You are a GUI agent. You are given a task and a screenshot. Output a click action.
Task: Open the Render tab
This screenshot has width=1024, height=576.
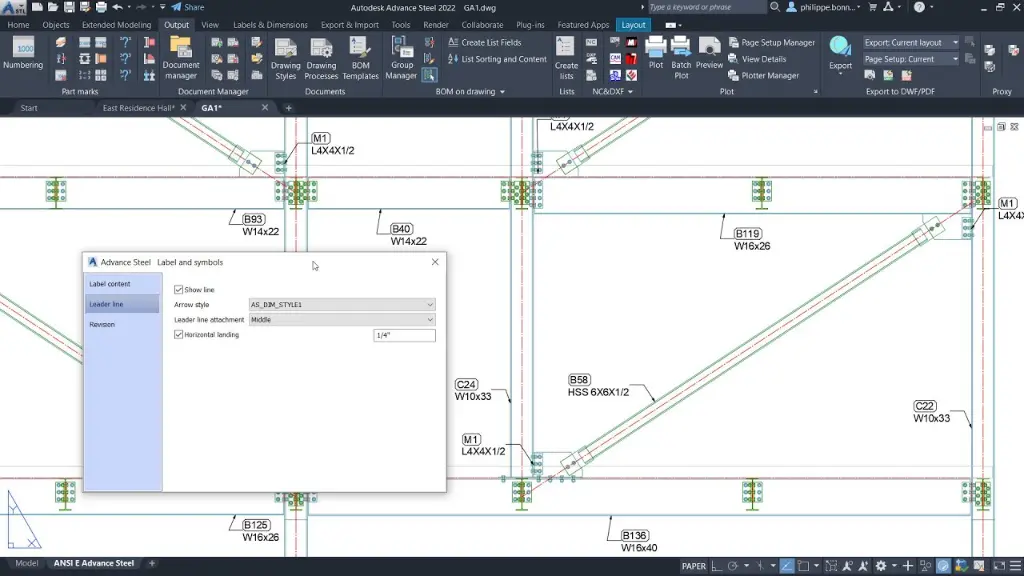pos(436,25)
